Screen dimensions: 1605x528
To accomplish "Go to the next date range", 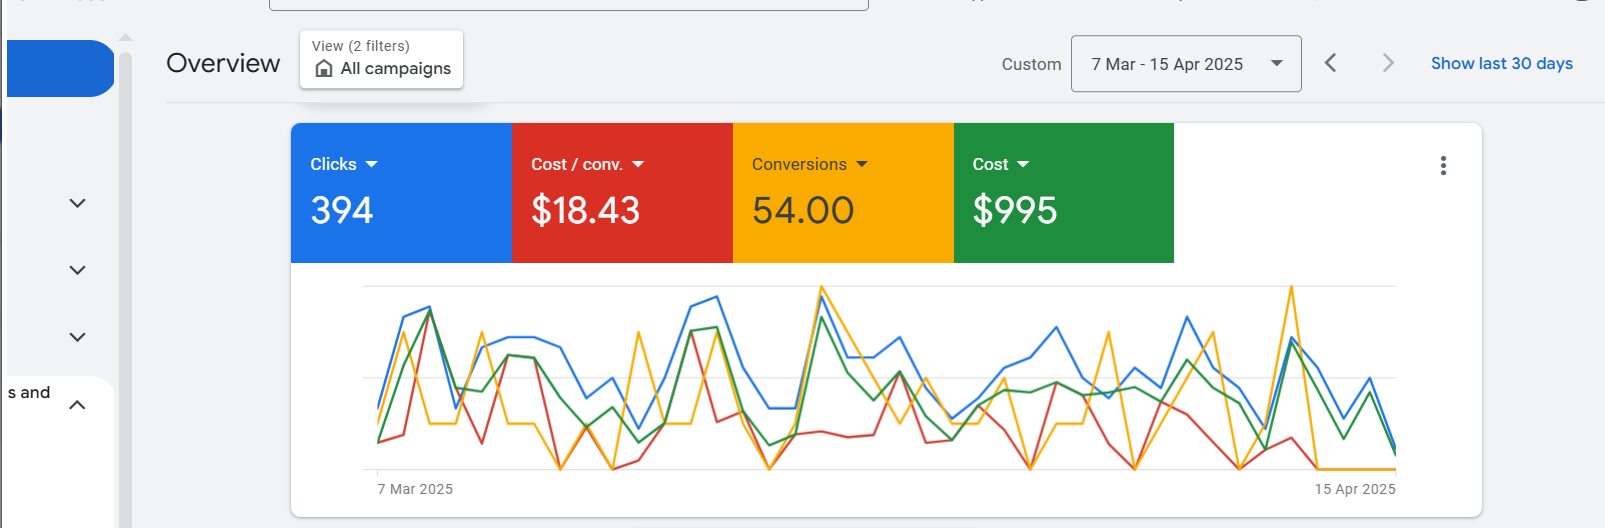I will [1387, 63].
